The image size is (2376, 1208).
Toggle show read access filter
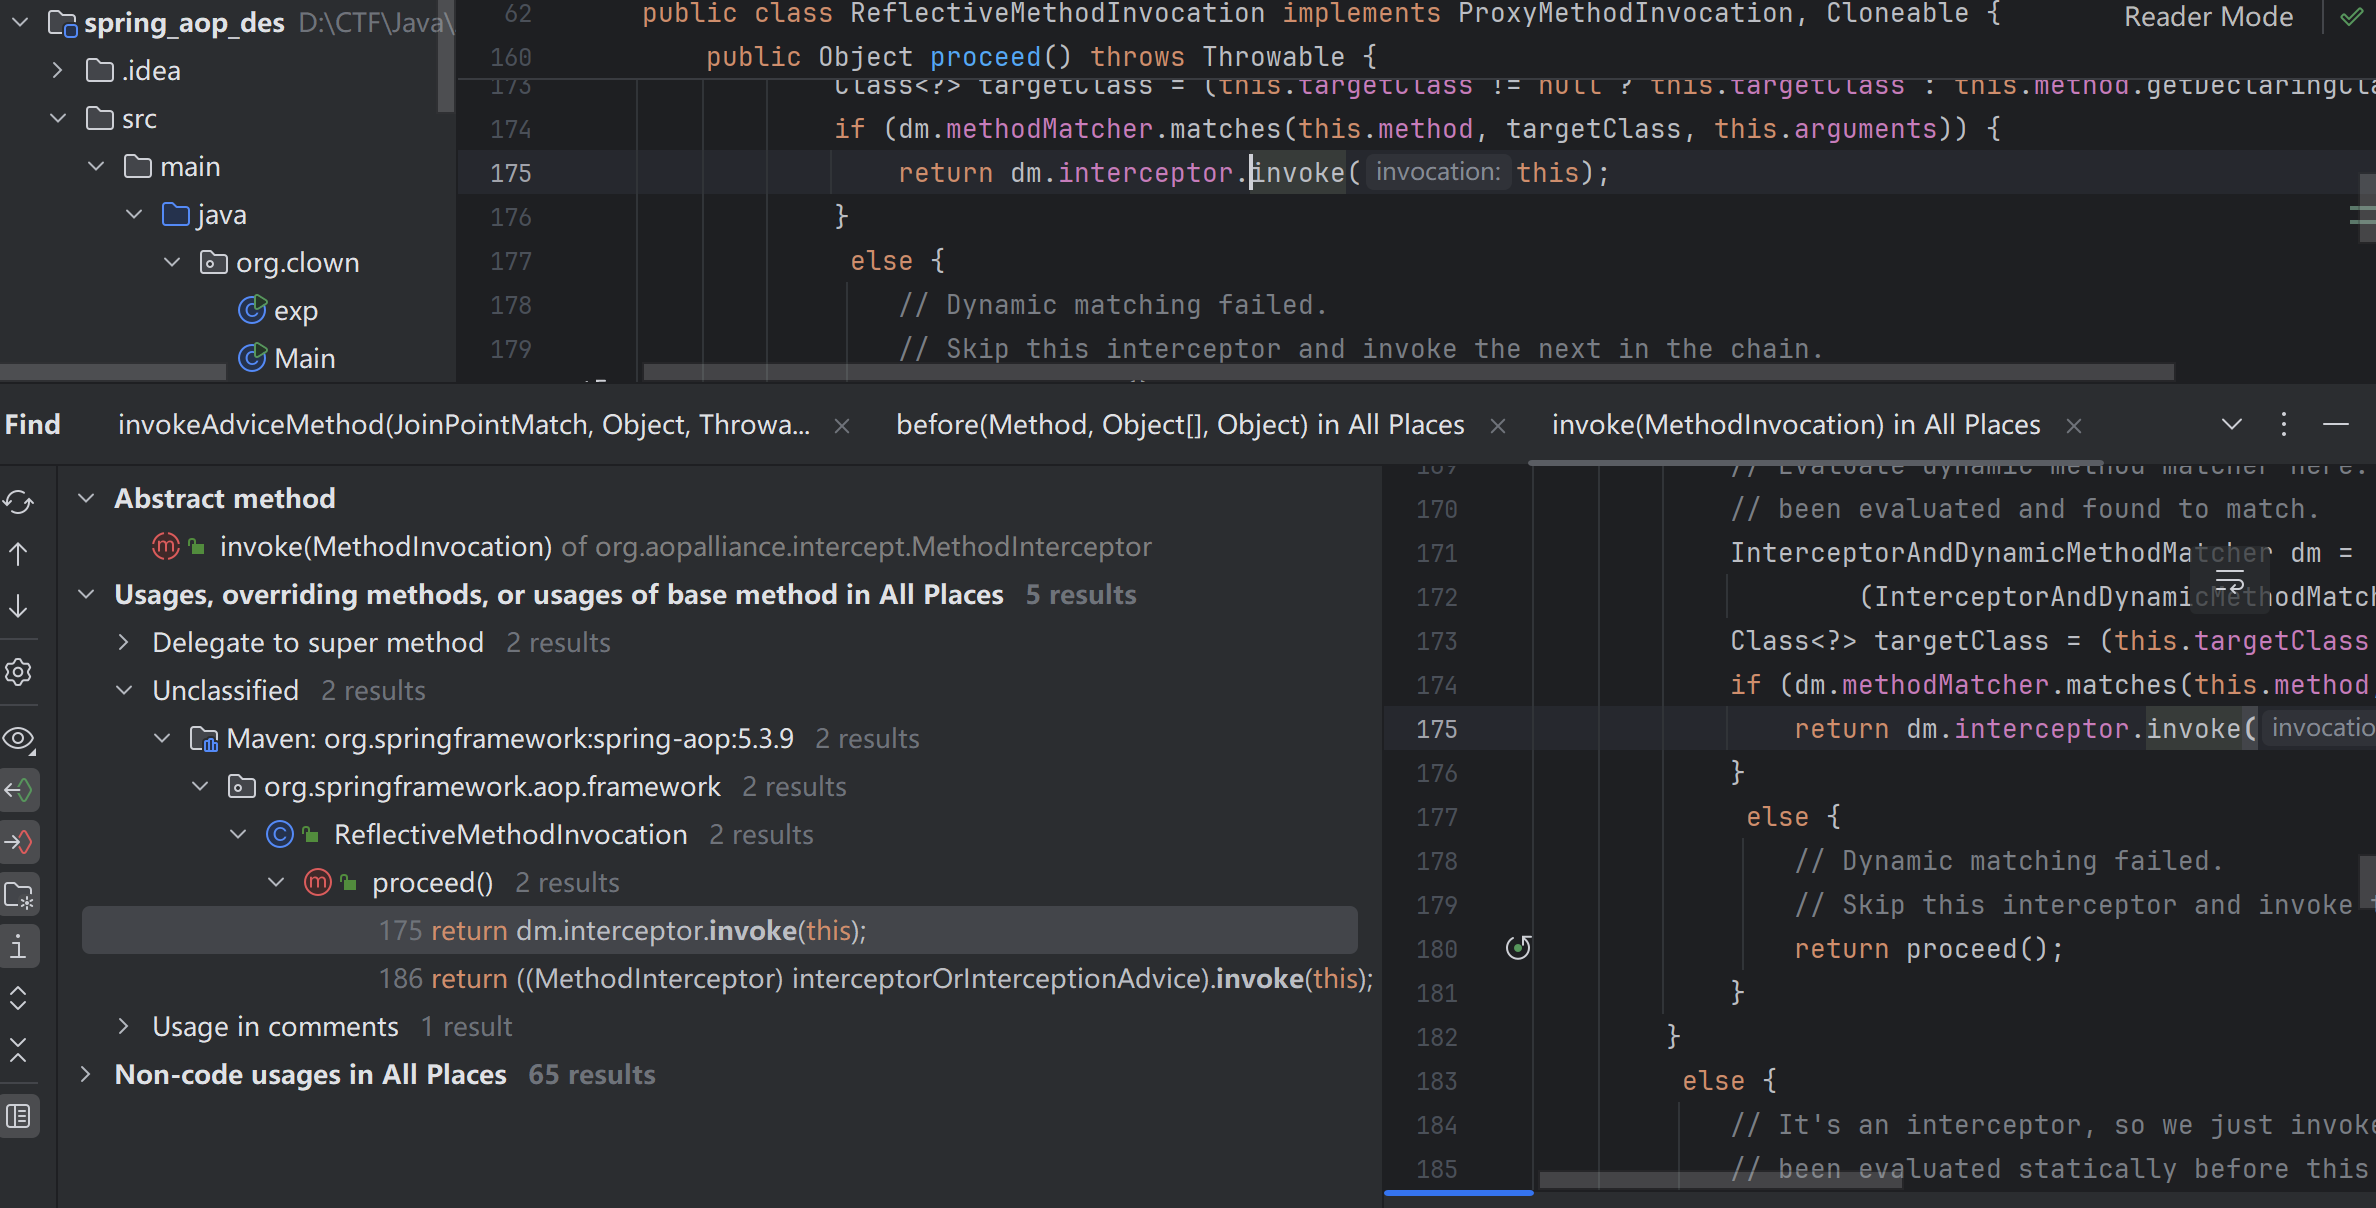pos(19,790)
